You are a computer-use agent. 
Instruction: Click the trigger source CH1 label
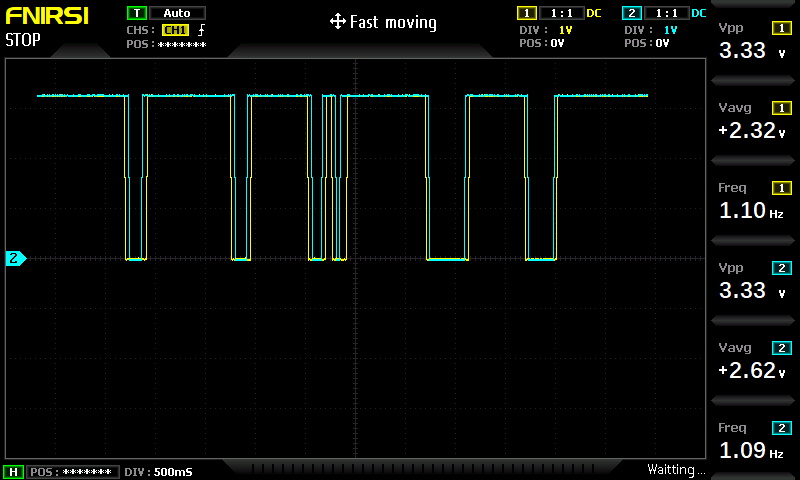point(174,30)
